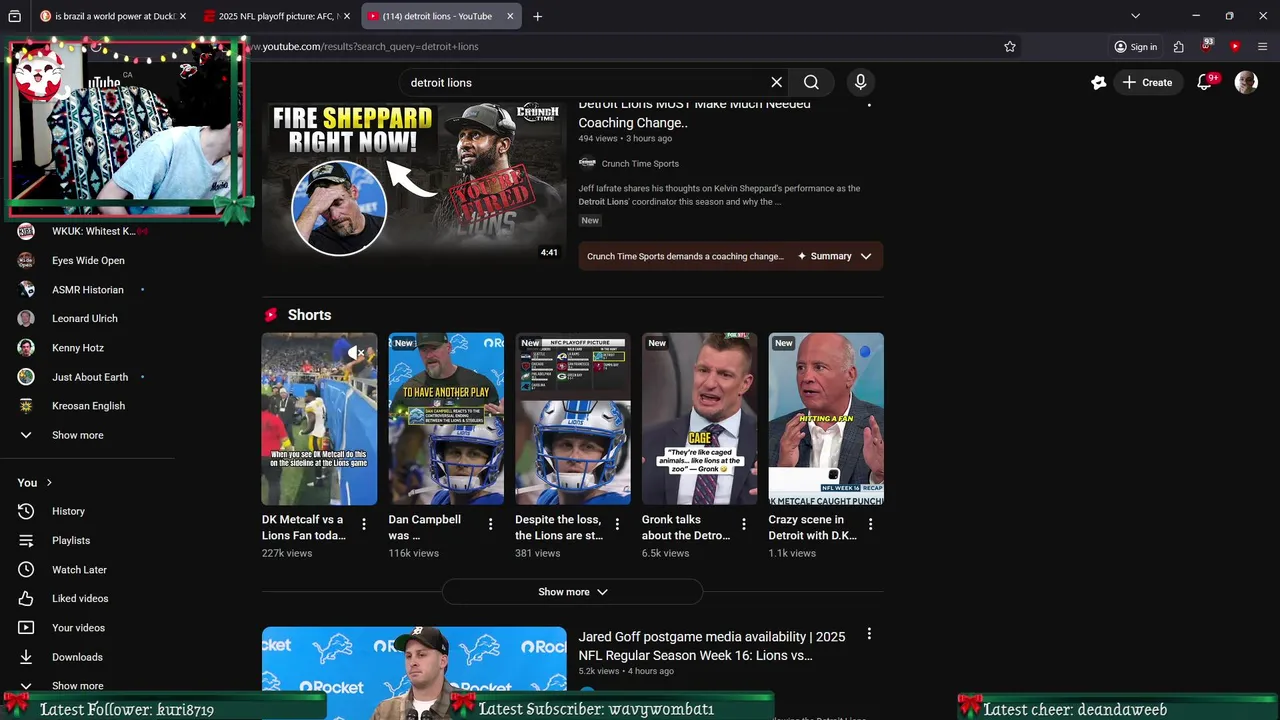Click the magnifier search button
Screen dimensions: 1280x720
811,82
